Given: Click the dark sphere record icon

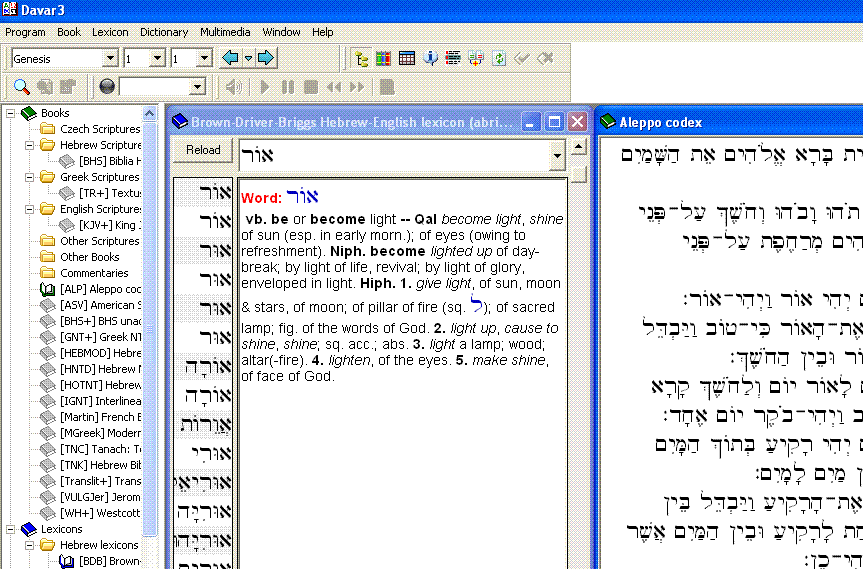Looking at the screenshot, I should [107, 86].
